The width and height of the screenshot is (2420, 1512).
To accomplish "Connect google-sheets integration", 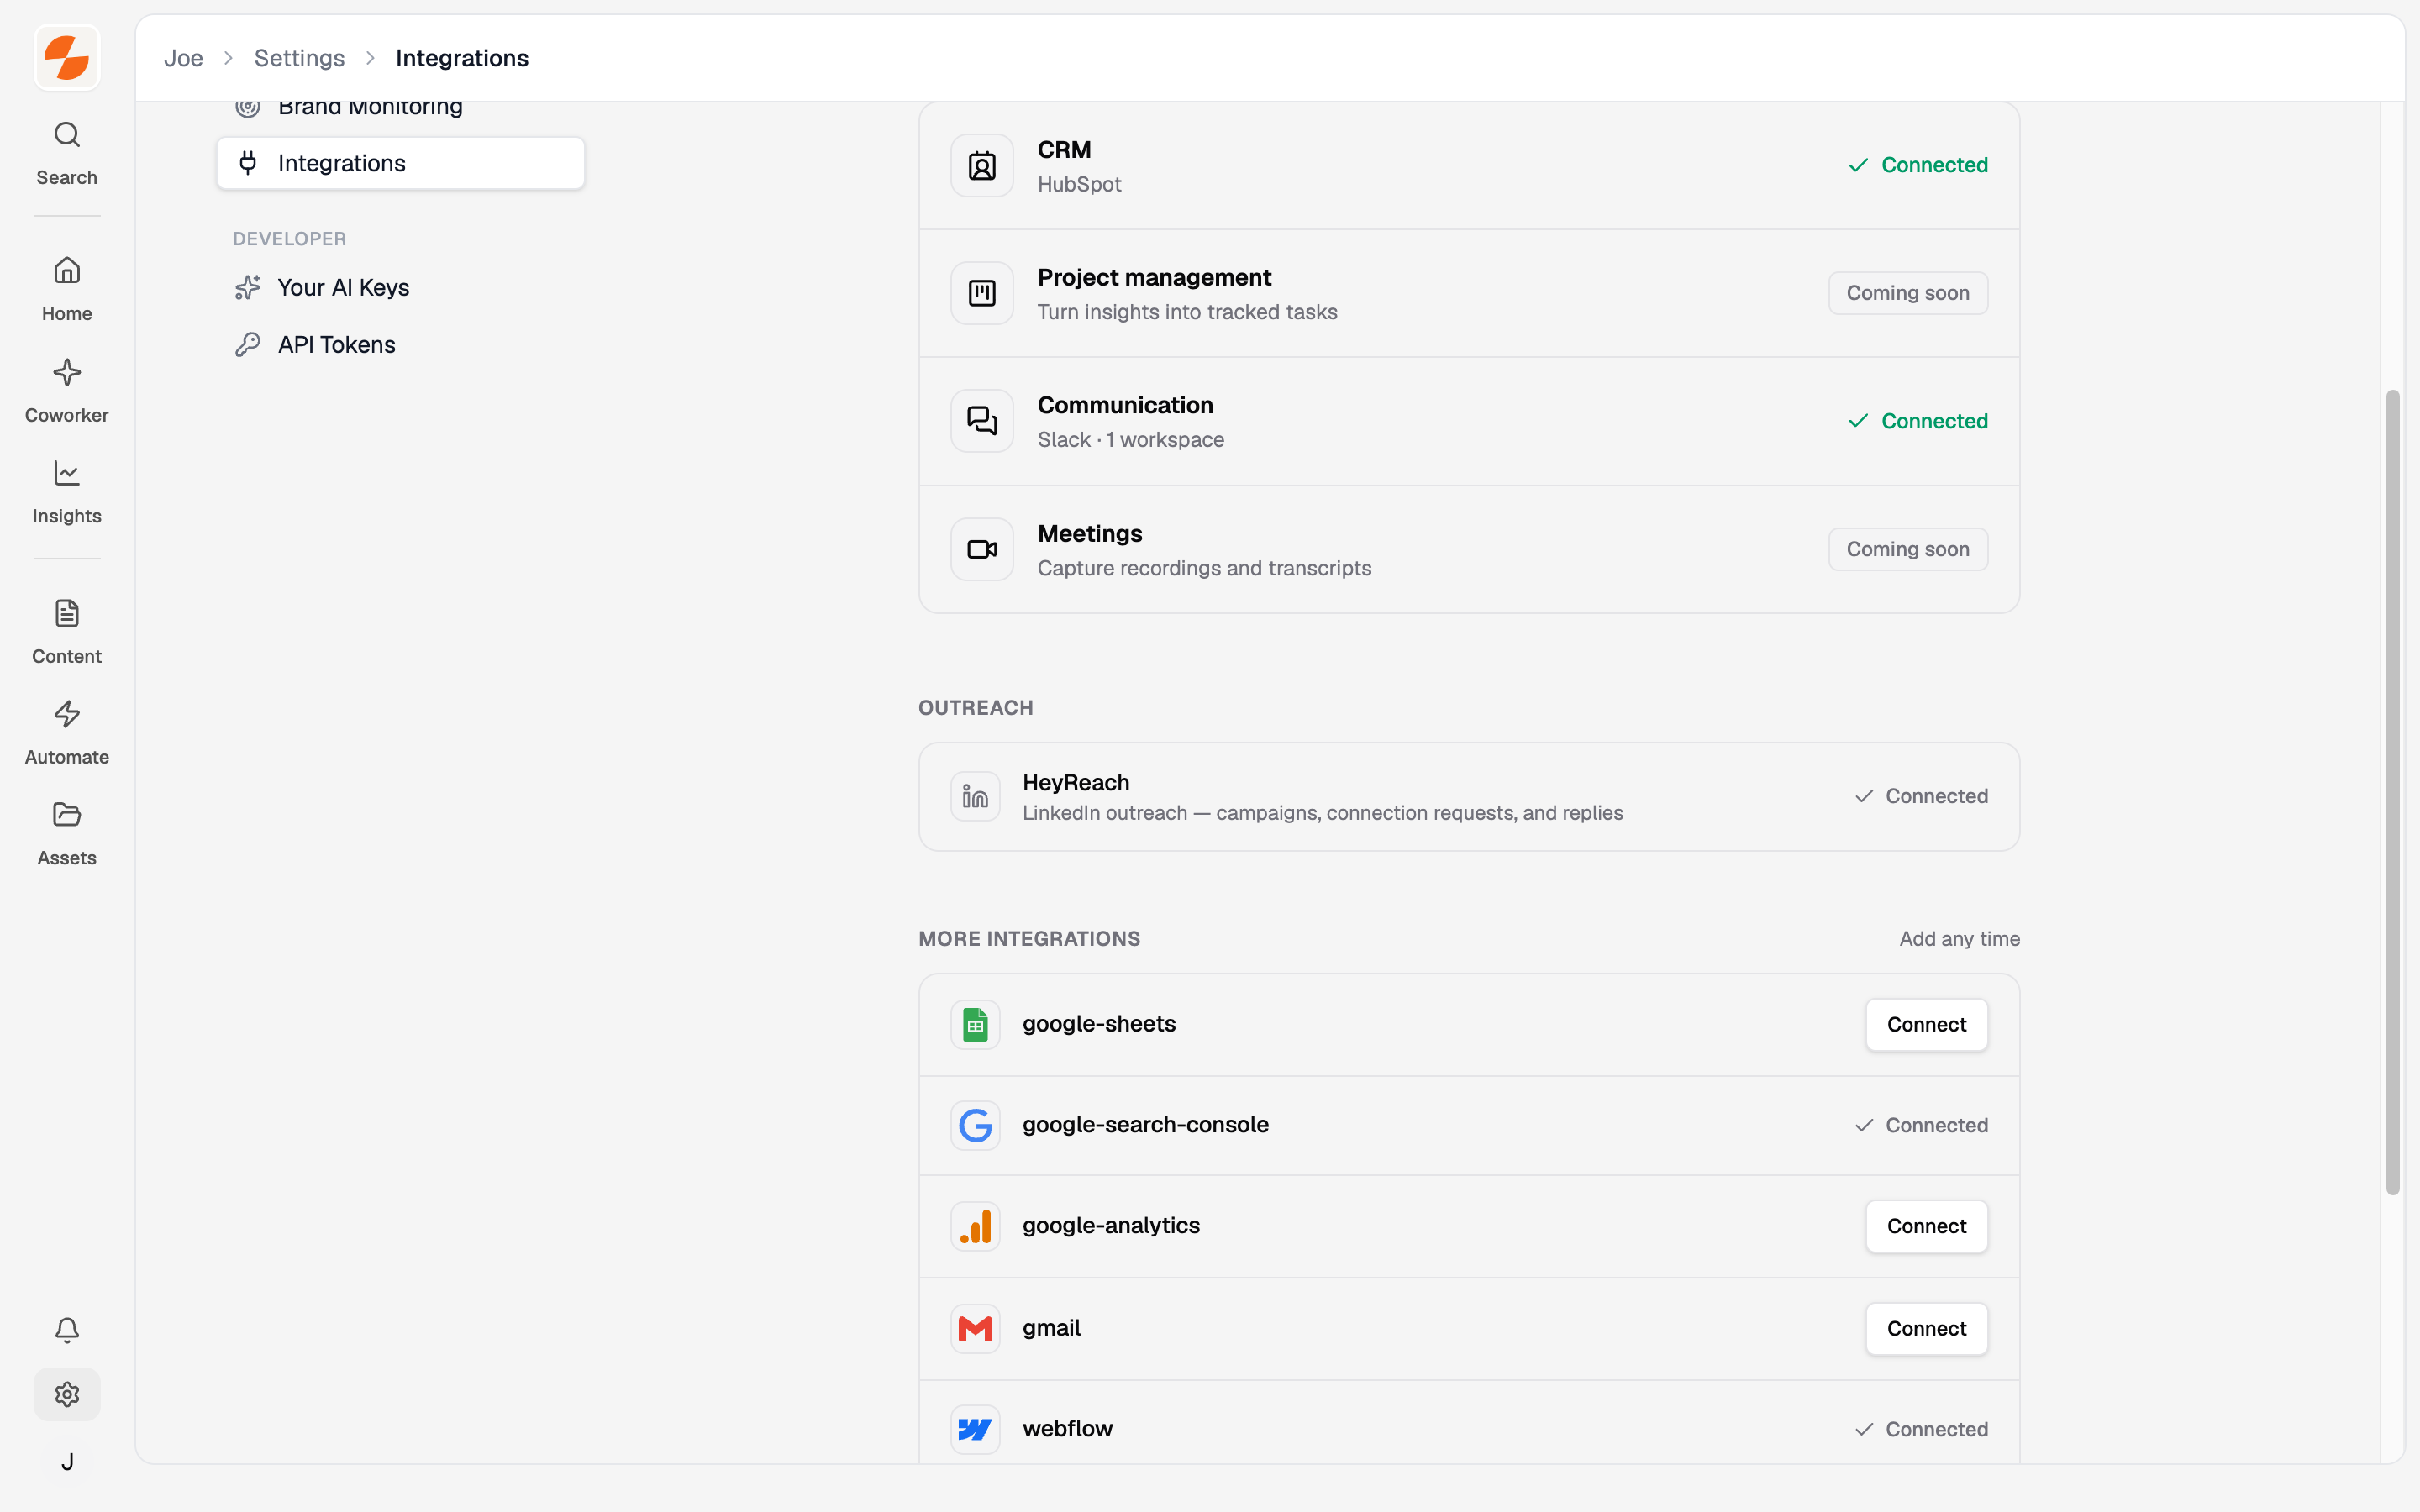I will tap(1926, 1024).
